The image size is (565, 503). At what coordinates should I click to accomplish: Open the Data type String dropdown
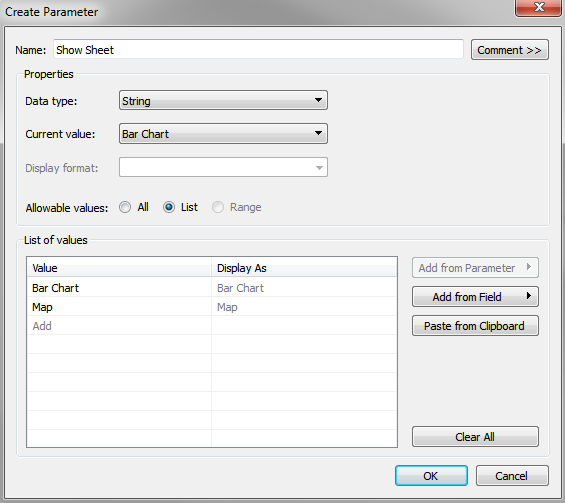click(x=223, y=101)
